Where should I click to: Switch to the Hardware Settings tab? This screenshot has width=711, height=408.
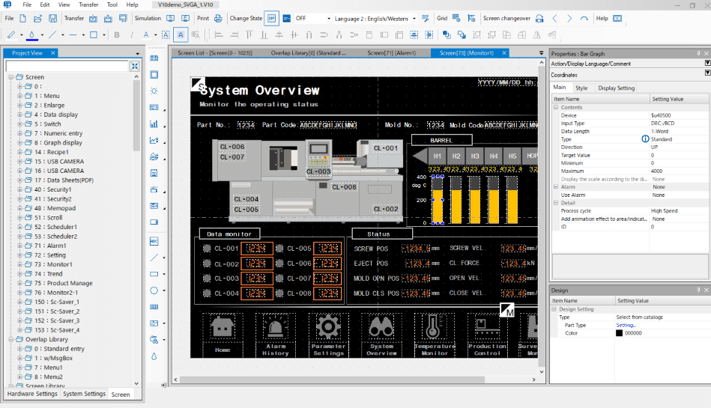click(x=32, y=394)
